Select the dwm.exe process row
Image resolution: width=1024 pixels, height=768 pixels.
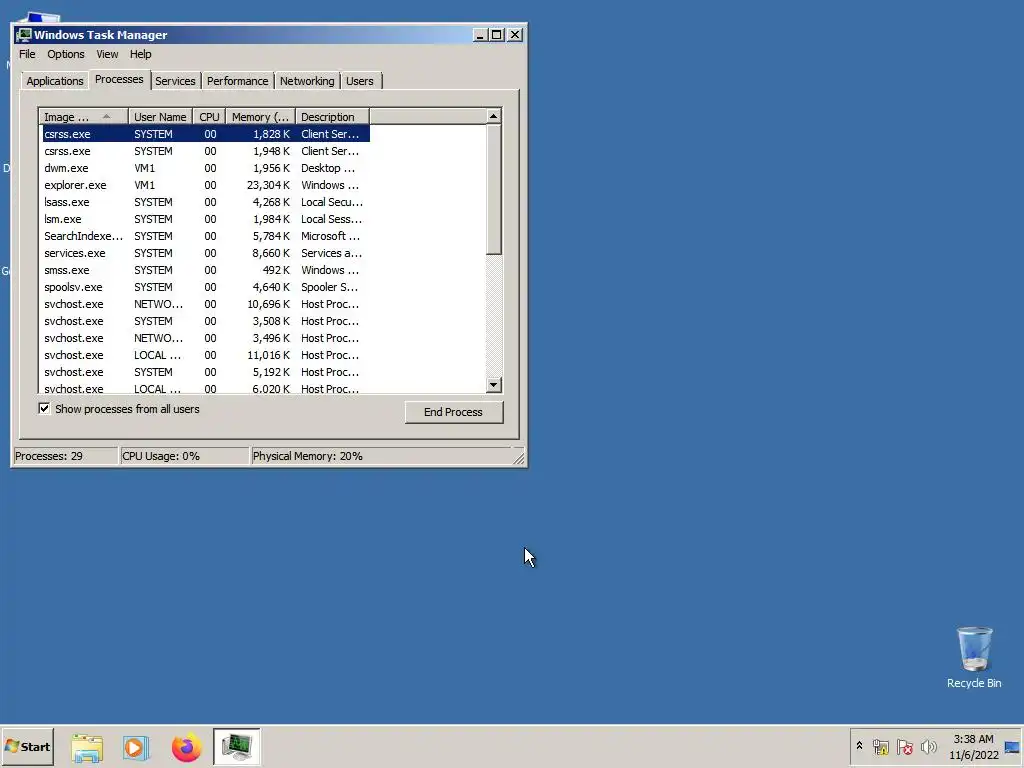(206, 168)
